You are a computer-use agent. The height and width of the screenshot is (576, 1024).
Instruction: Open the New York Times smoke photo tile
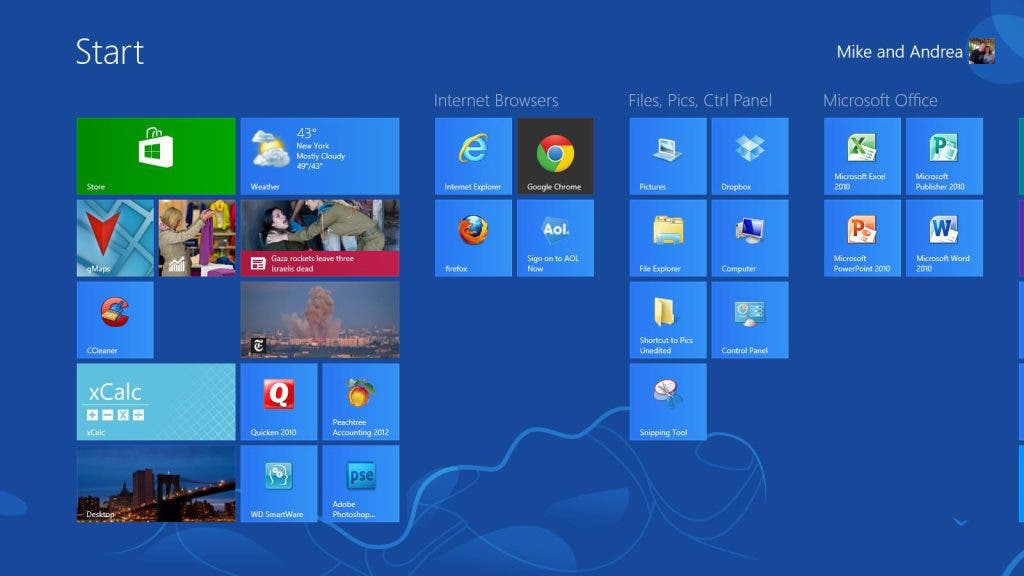(320, 320)
